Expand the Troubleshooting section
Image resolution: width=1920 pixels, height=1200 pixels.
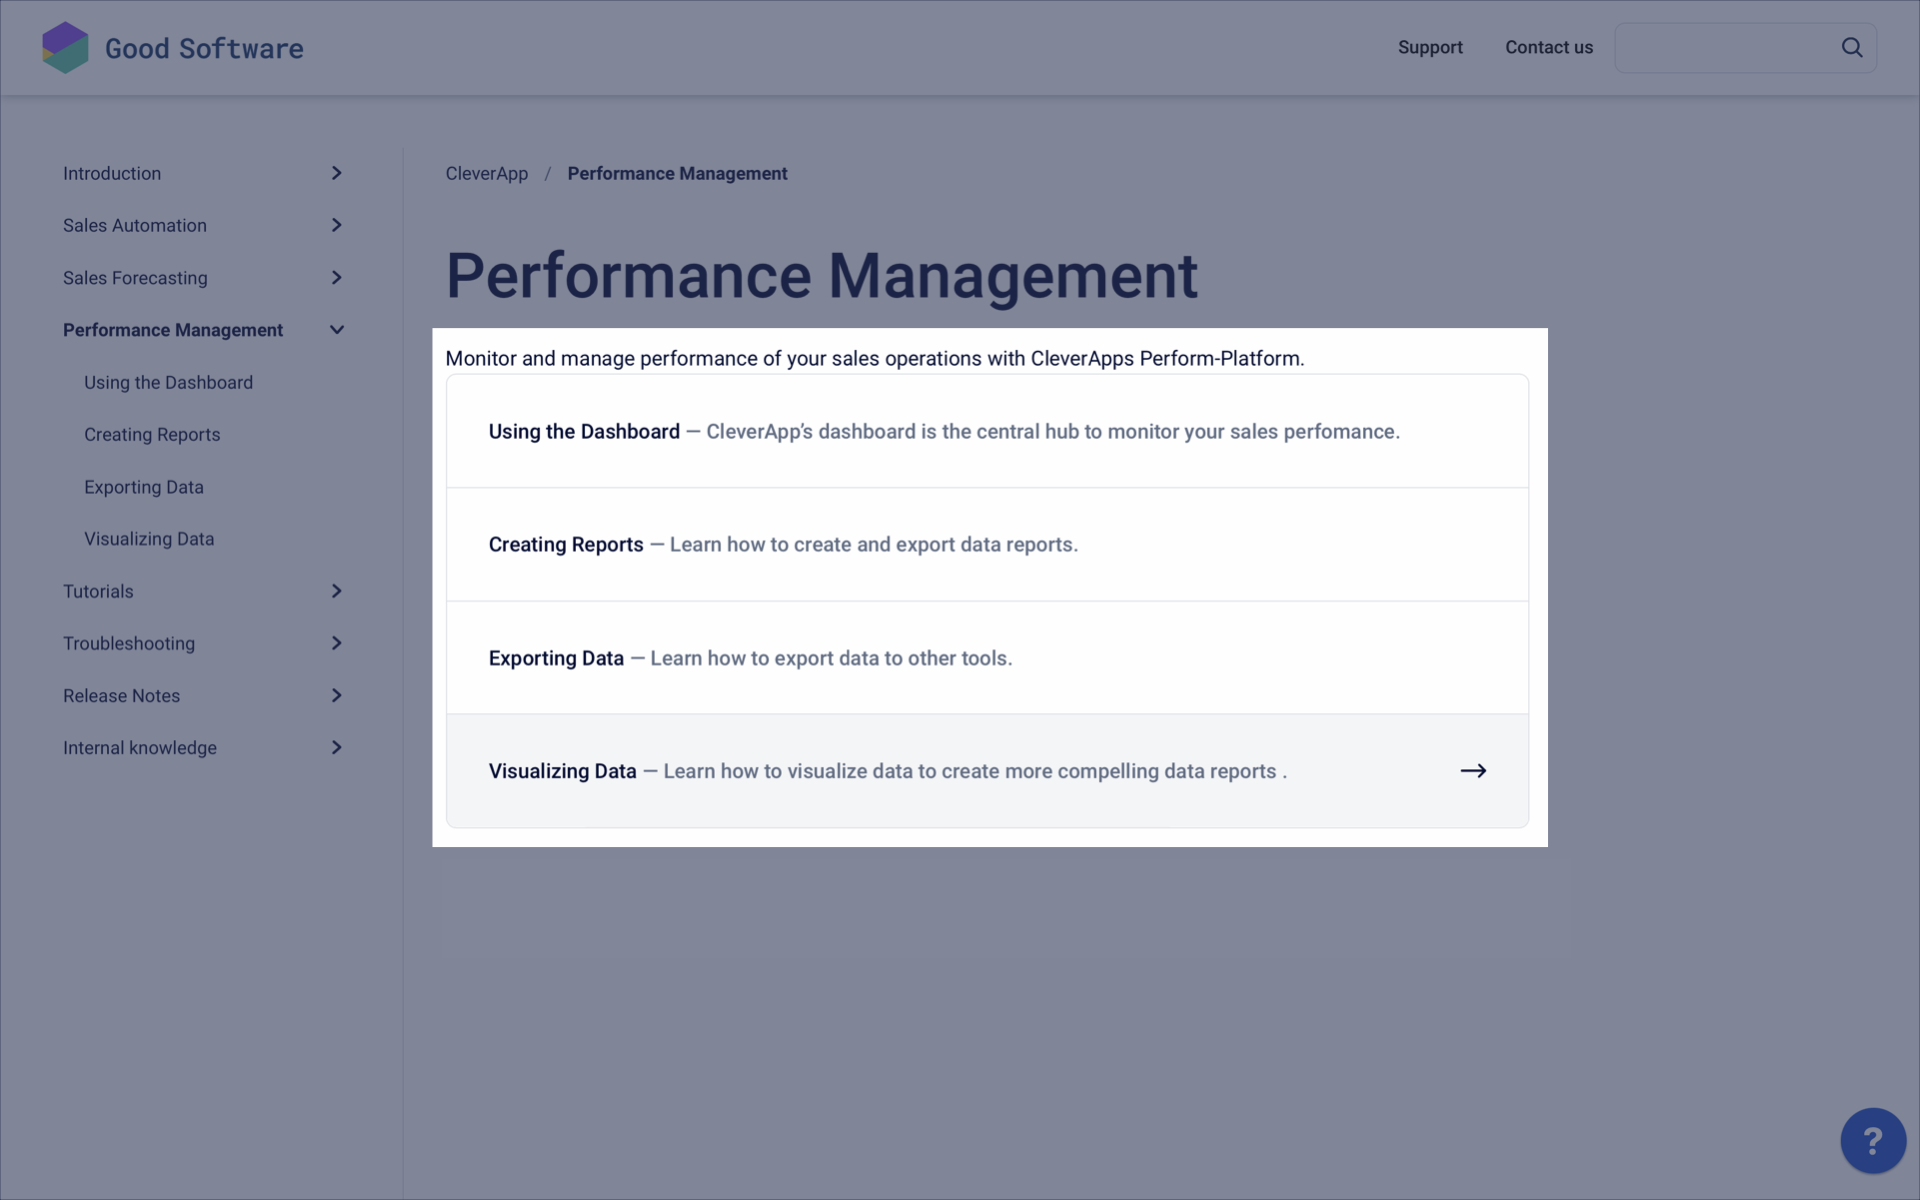pos(335,643)
